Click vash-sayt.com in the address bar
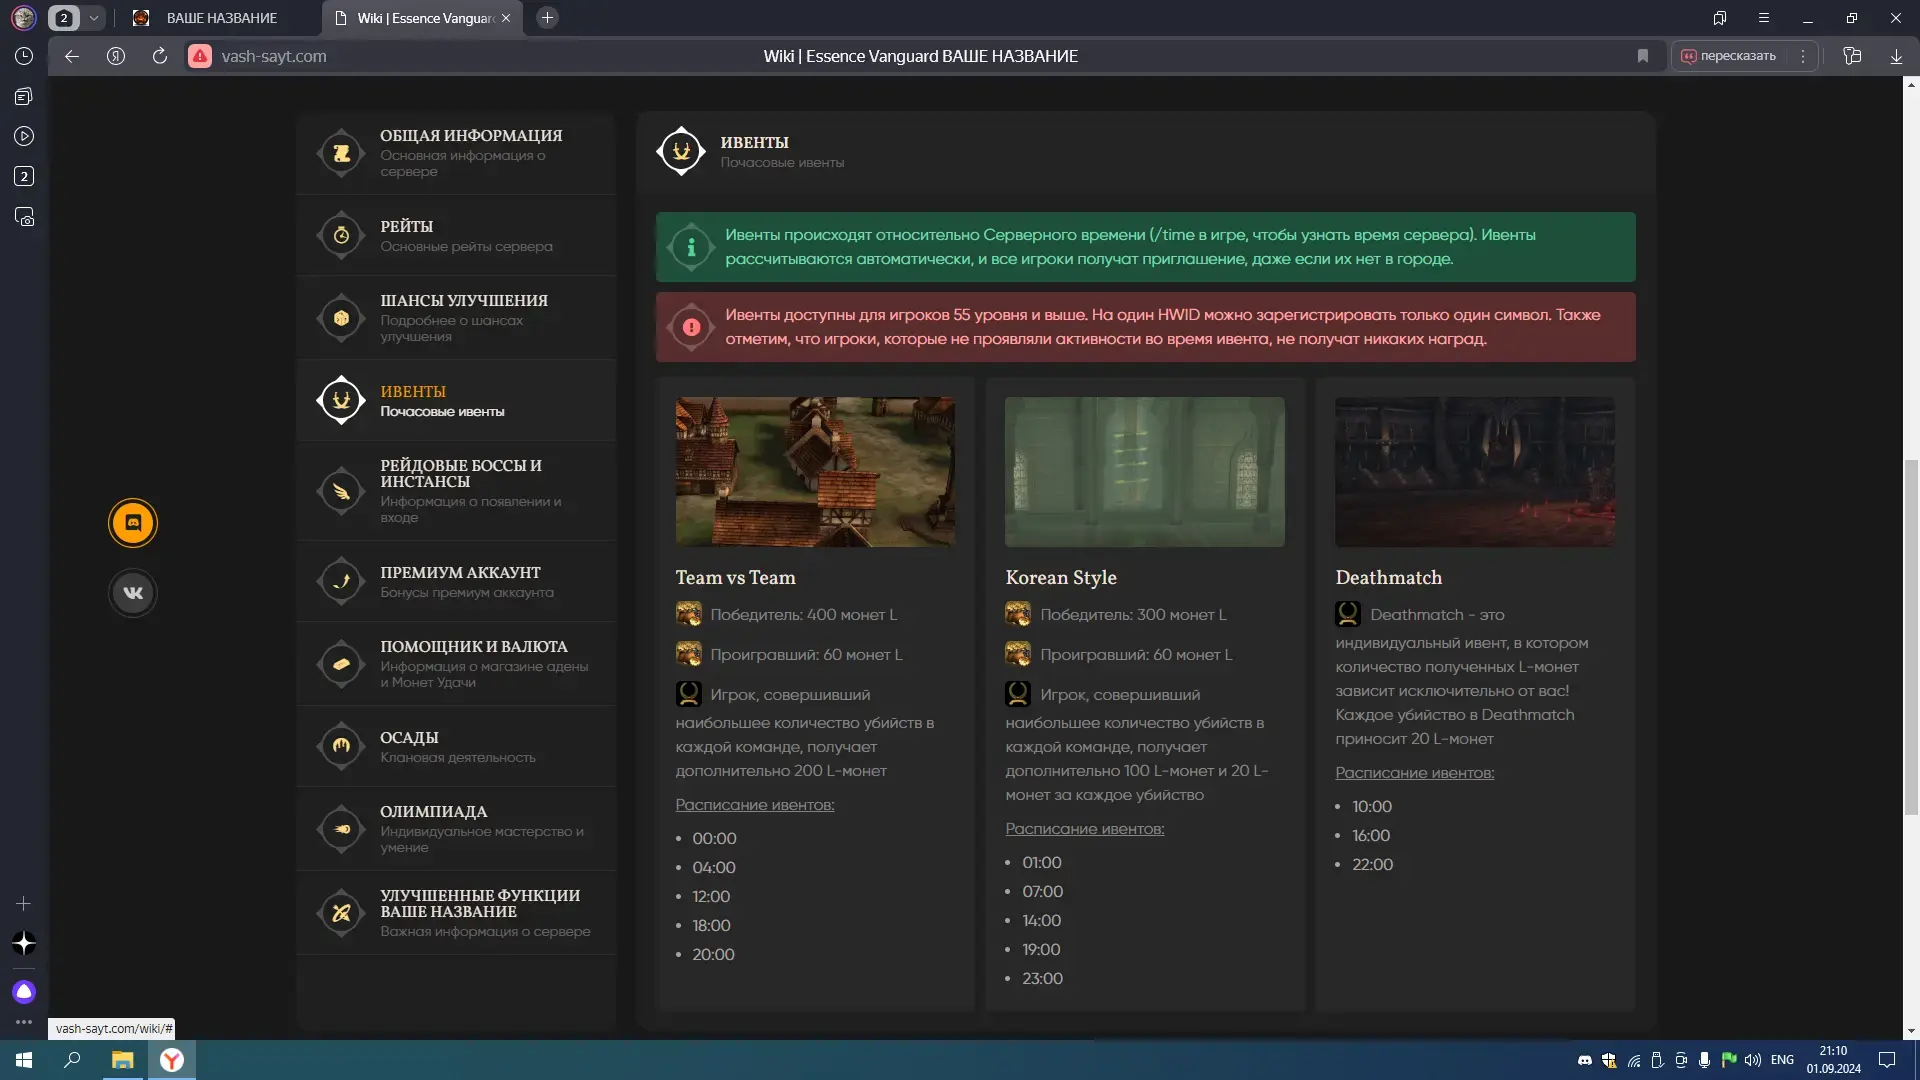The image size is (1920, 1080). tap(274, 56)
